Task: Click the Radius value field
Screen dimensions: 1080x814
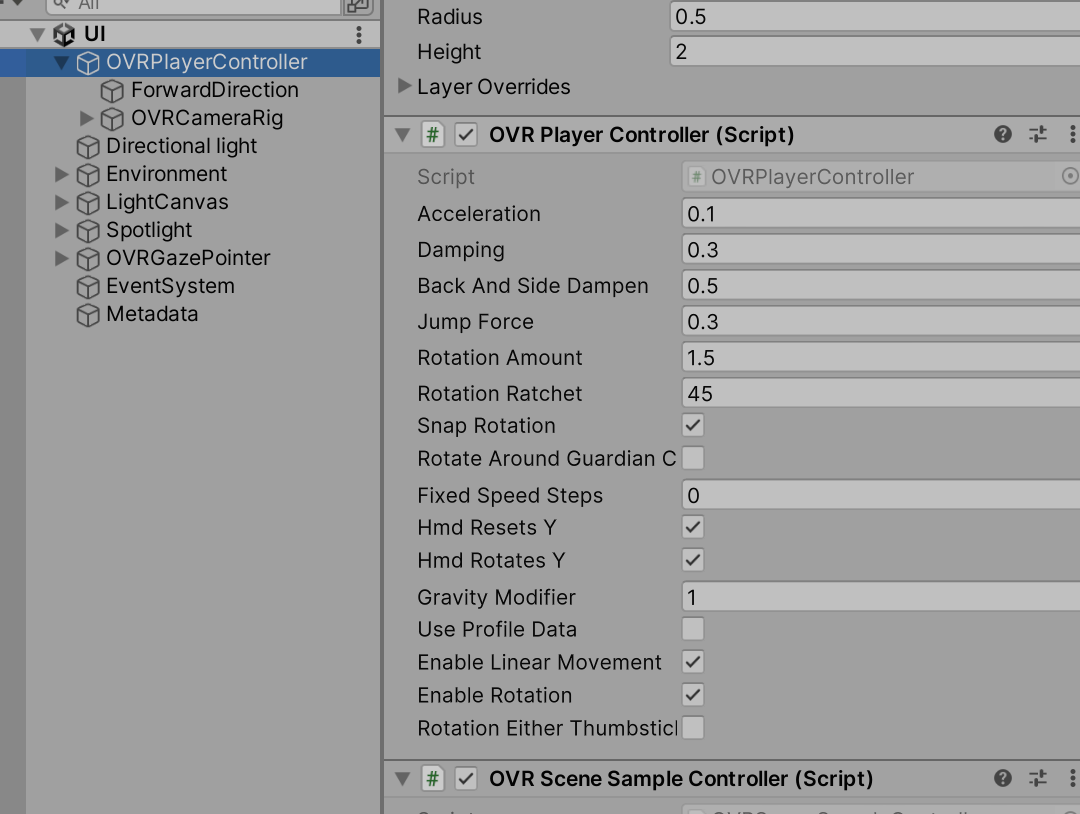Action: 875,17
